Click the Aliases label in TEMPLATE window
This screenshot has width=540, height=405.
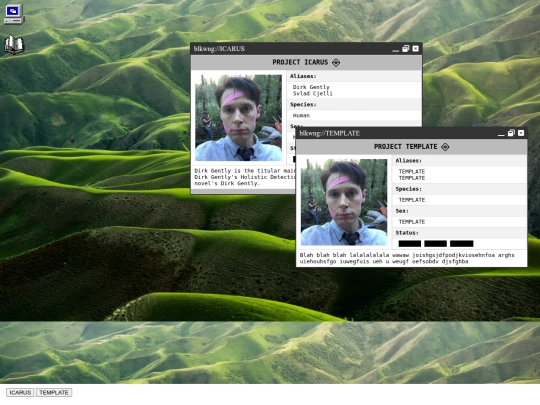pos(409,160)
